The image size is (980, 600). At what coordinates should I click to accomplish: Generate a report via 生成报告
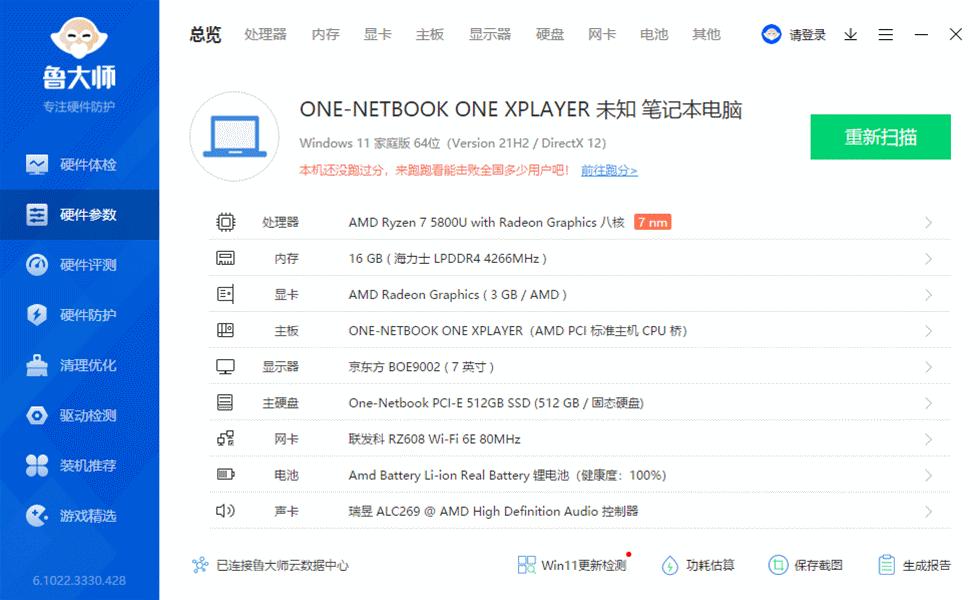(922, 565)
